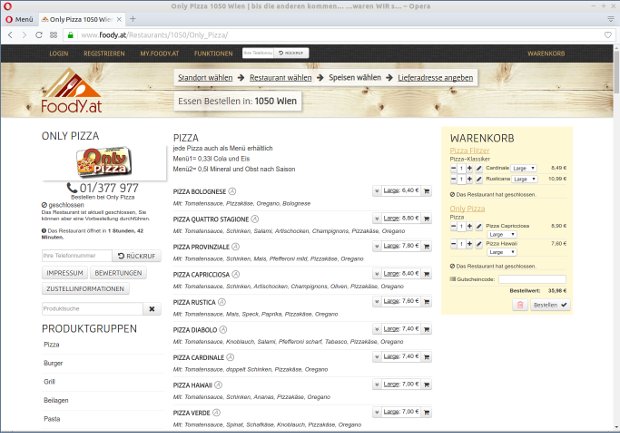Image resolution: width=620 pixels, height=433 pixels.
Task: Open new tab with plus button
Action: point(133,19)
